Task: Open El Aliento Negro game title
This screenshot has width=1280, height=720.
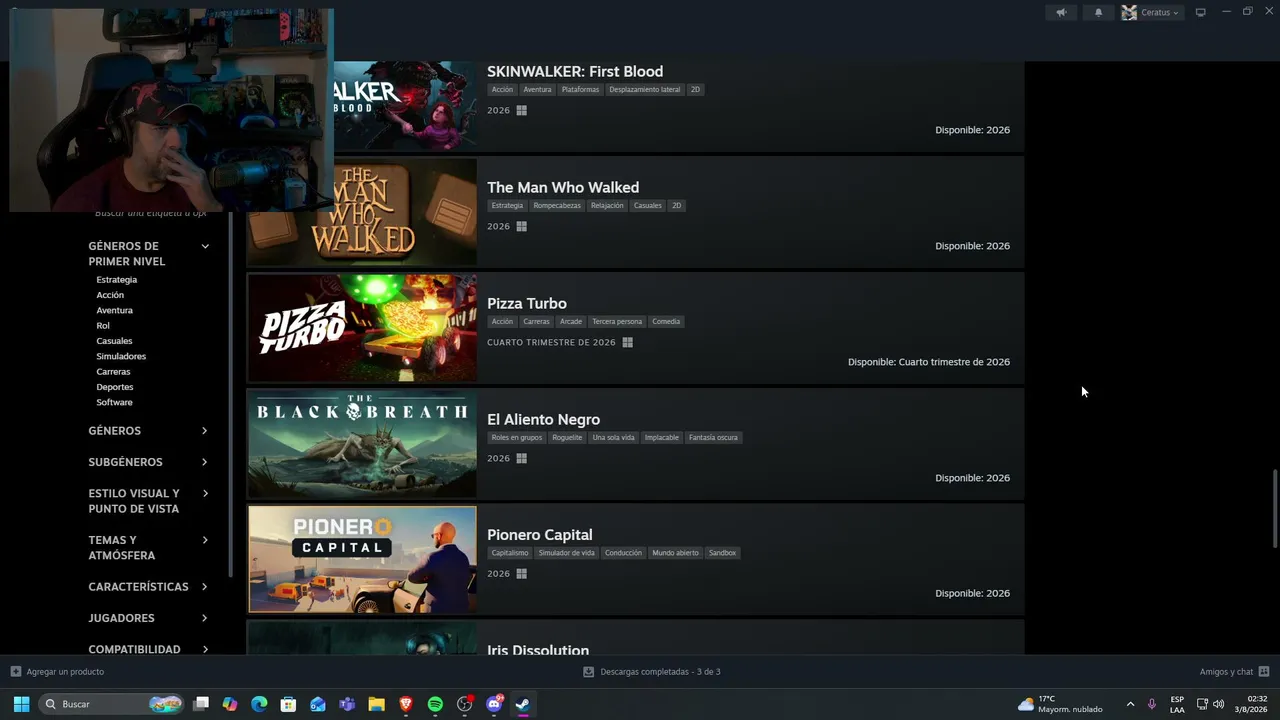Action: tap(544, 419)
